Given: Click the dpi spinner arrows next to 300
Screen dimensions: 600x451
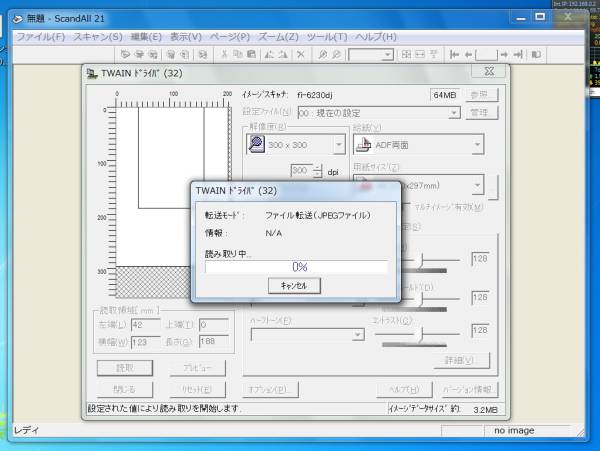Looking at the screenshot, I should pos(317,171).
